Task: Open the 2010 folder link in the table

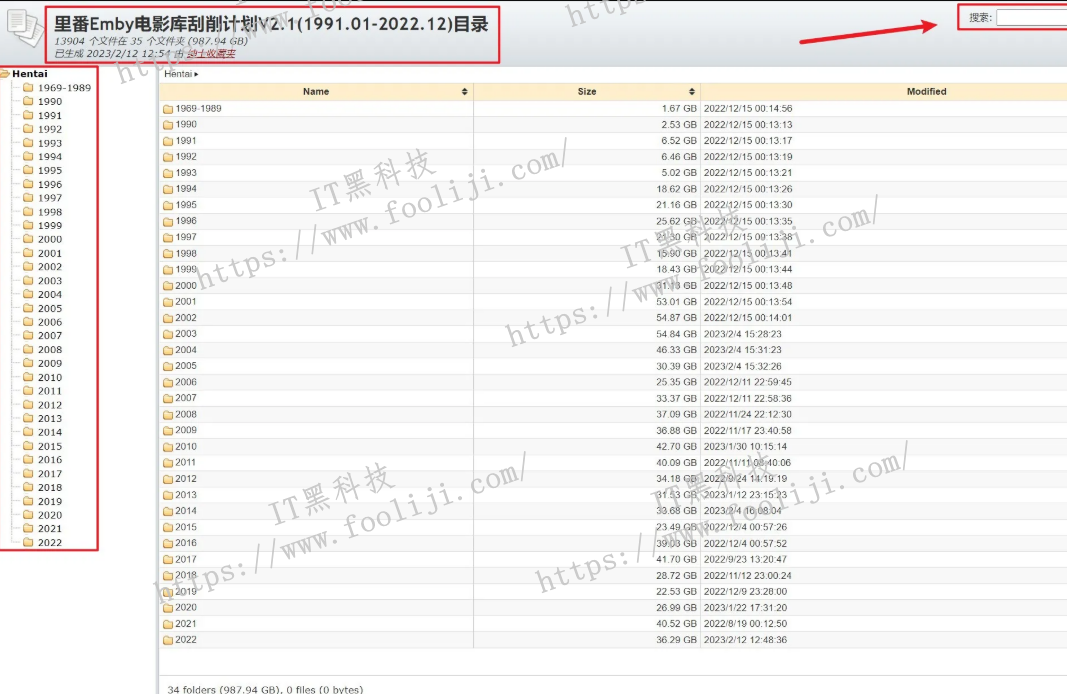Action: (186, 446)
